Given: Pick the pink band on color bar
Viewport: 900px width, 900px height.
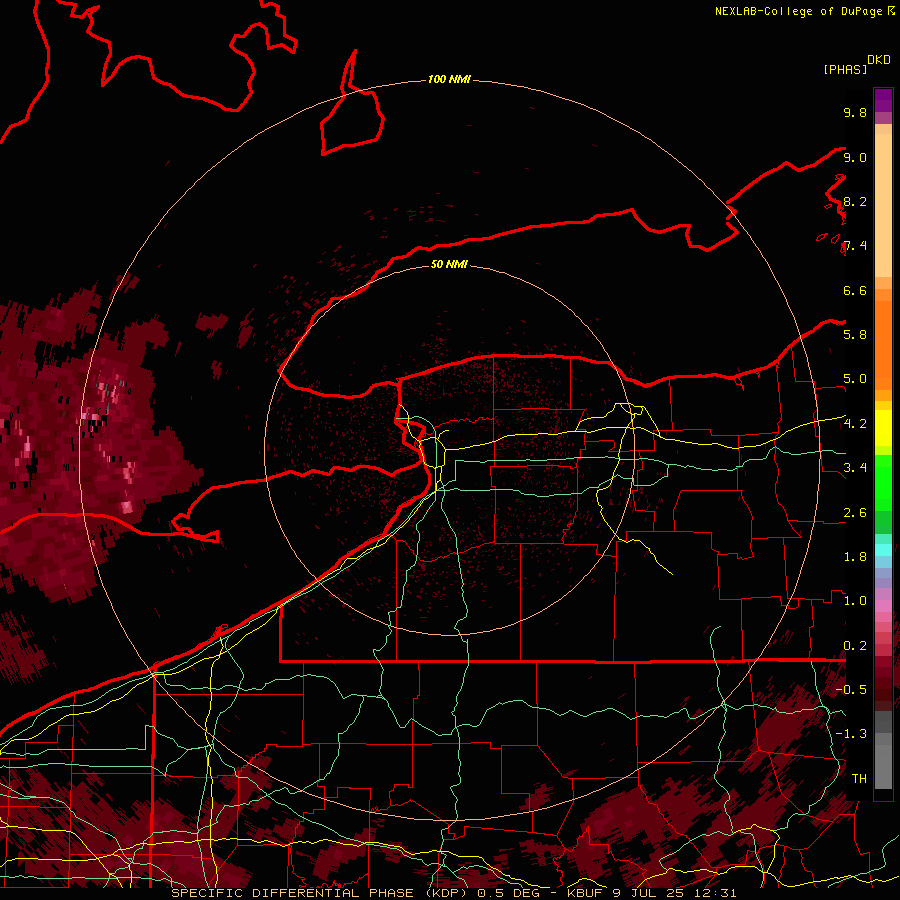Looking at the screenshot, I should click(x=883, y=606).
